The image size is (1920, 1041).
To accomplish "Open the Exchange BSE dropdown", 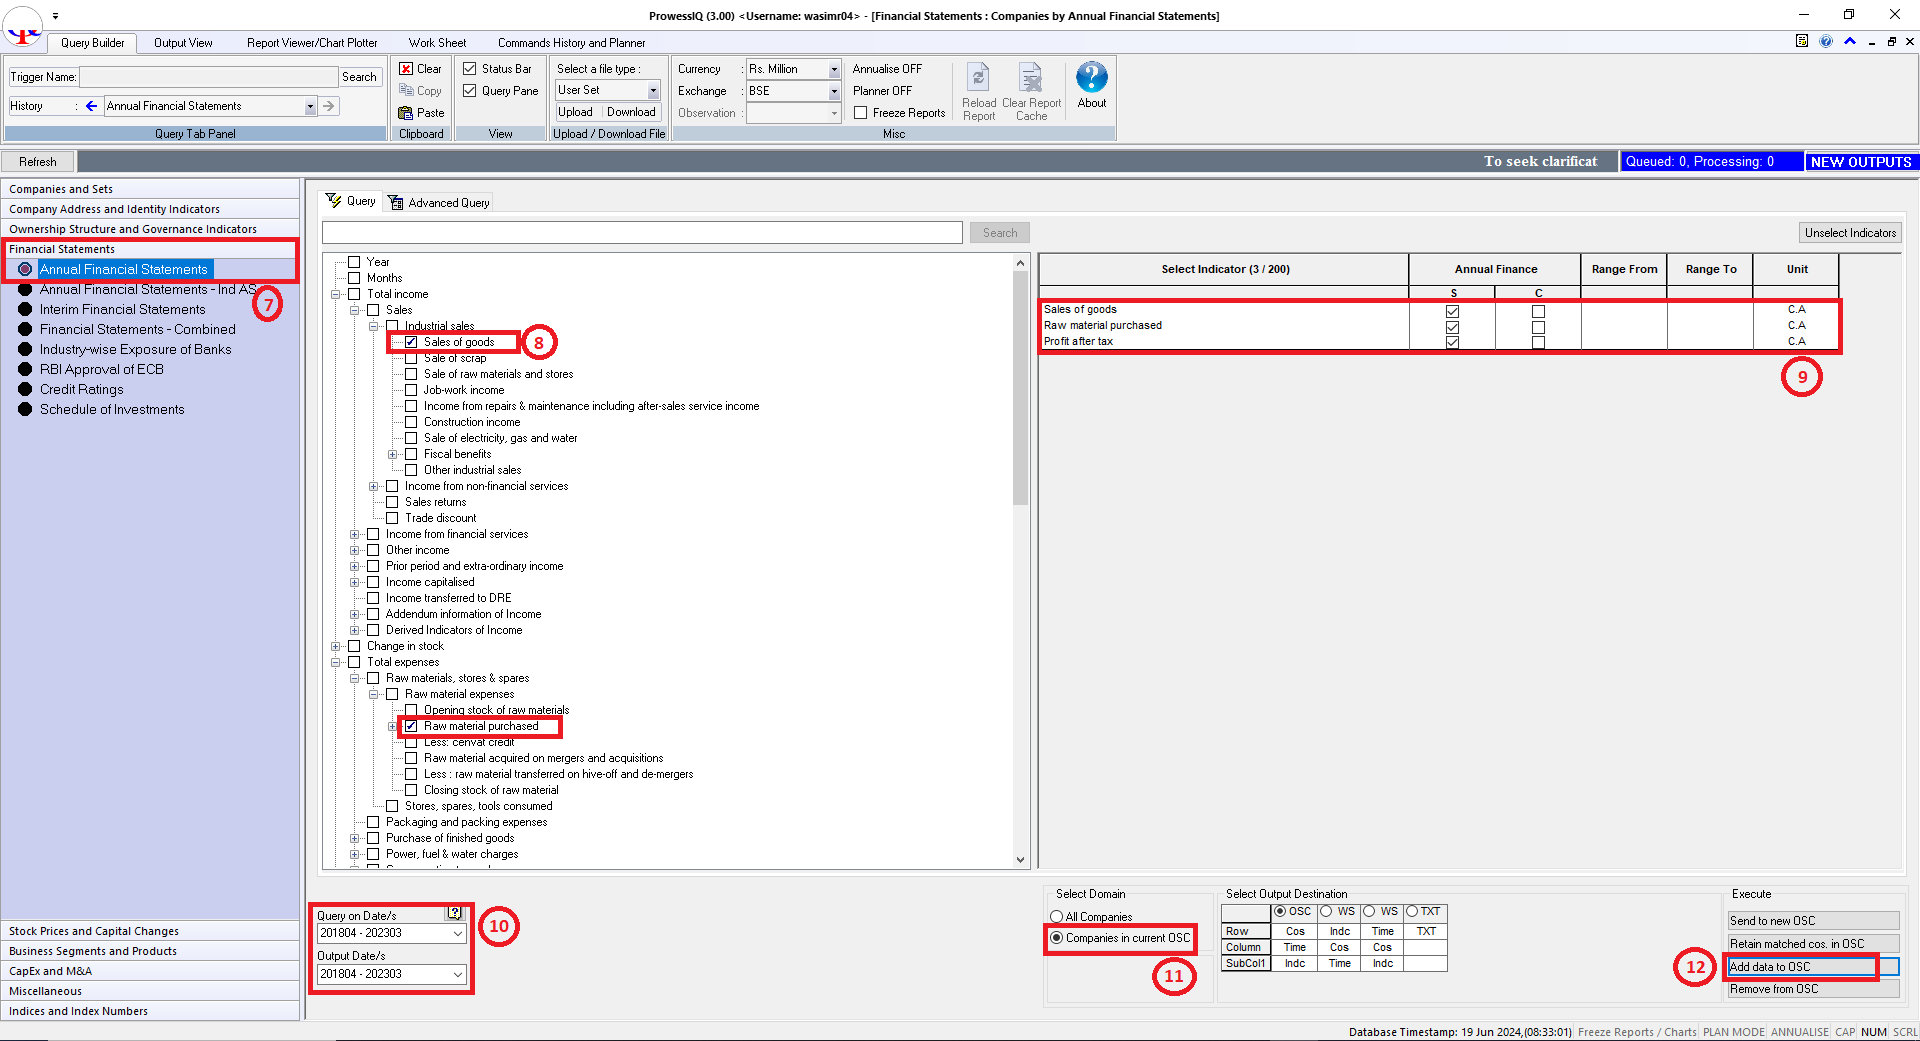I will coord(834,91).
